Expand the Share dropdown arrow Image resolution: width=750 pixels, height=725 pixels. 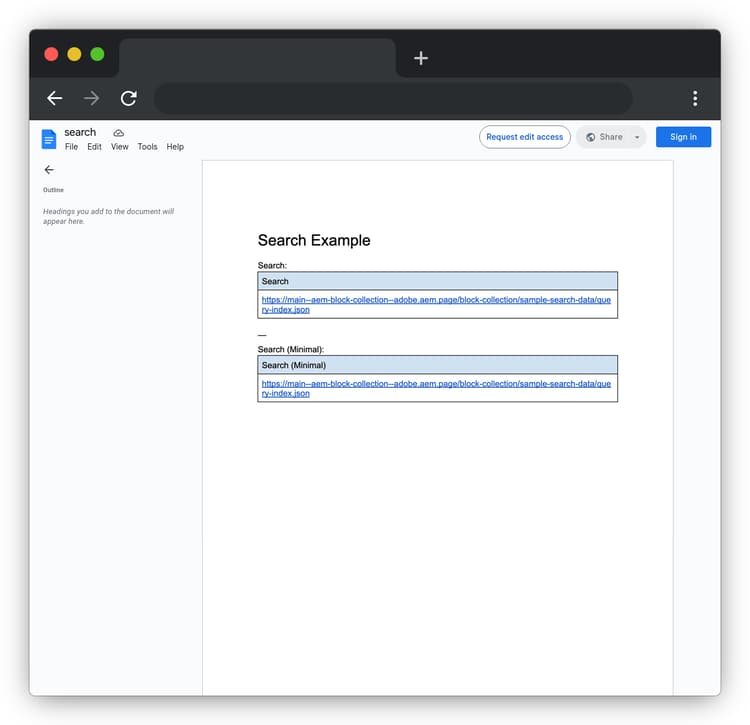point(637,137)
